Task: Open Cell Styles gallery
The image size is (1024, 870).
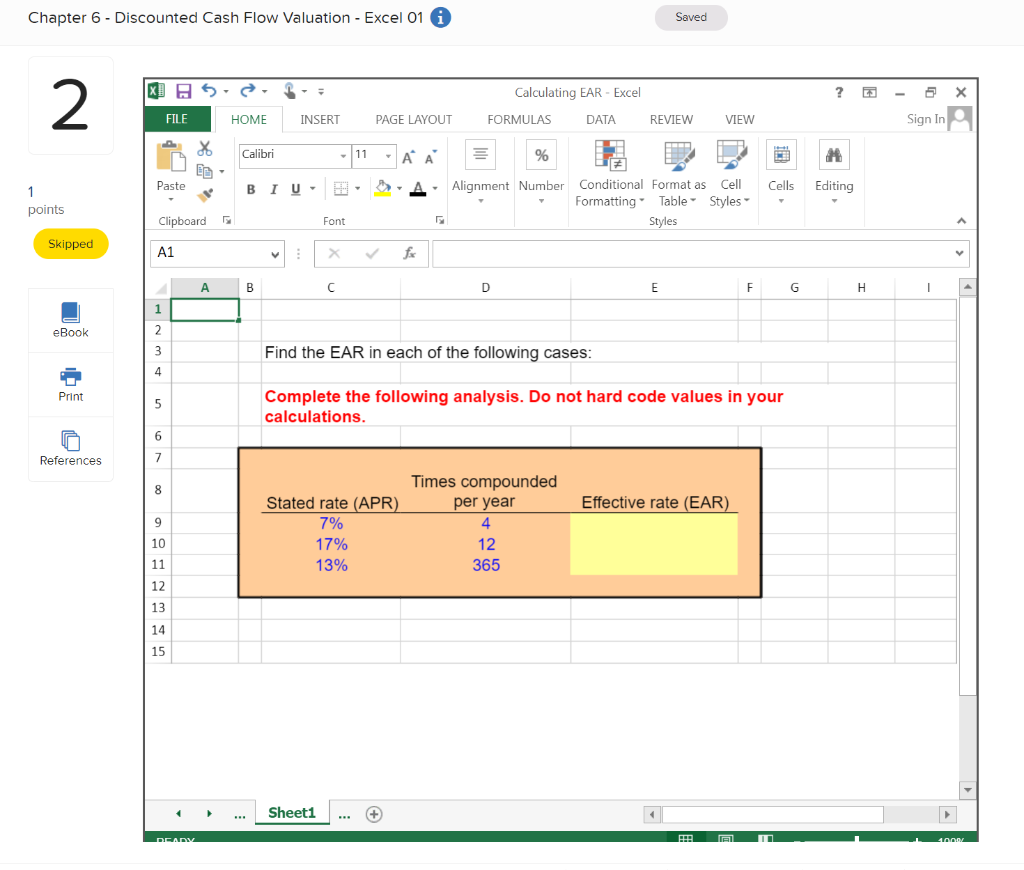Action: coord(730,174)
